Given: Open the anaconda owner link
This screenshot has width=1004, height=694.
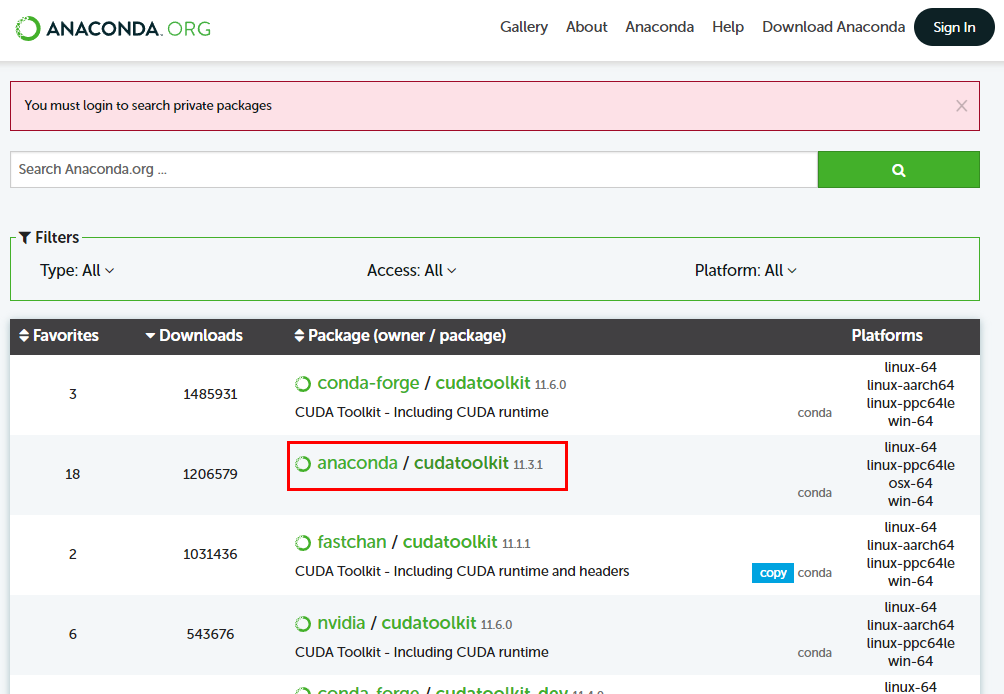Looking at the screenshot, I should pyautogui.click(x=357, y=463).
